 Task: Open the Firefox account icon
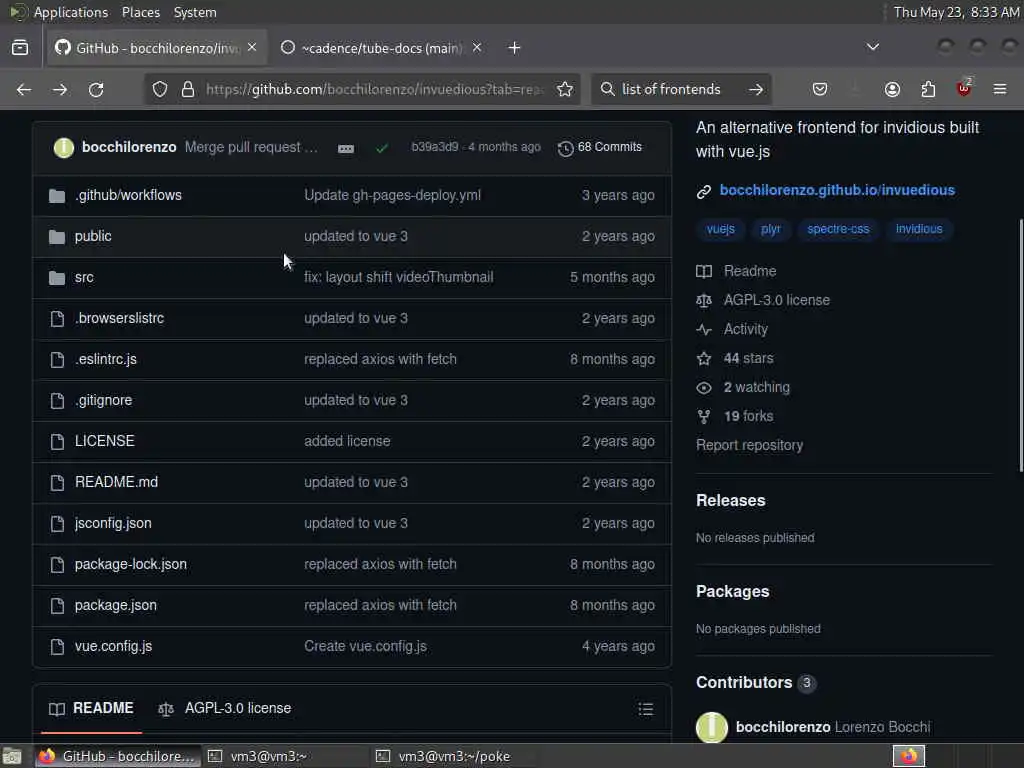point(892,89)
